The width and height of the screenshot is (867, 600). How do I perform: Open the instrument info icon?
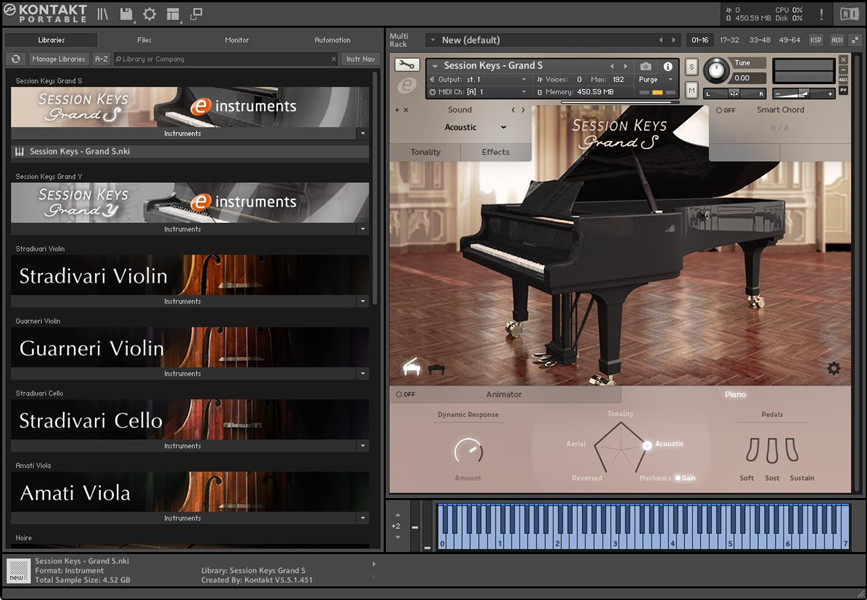point(668,66)
